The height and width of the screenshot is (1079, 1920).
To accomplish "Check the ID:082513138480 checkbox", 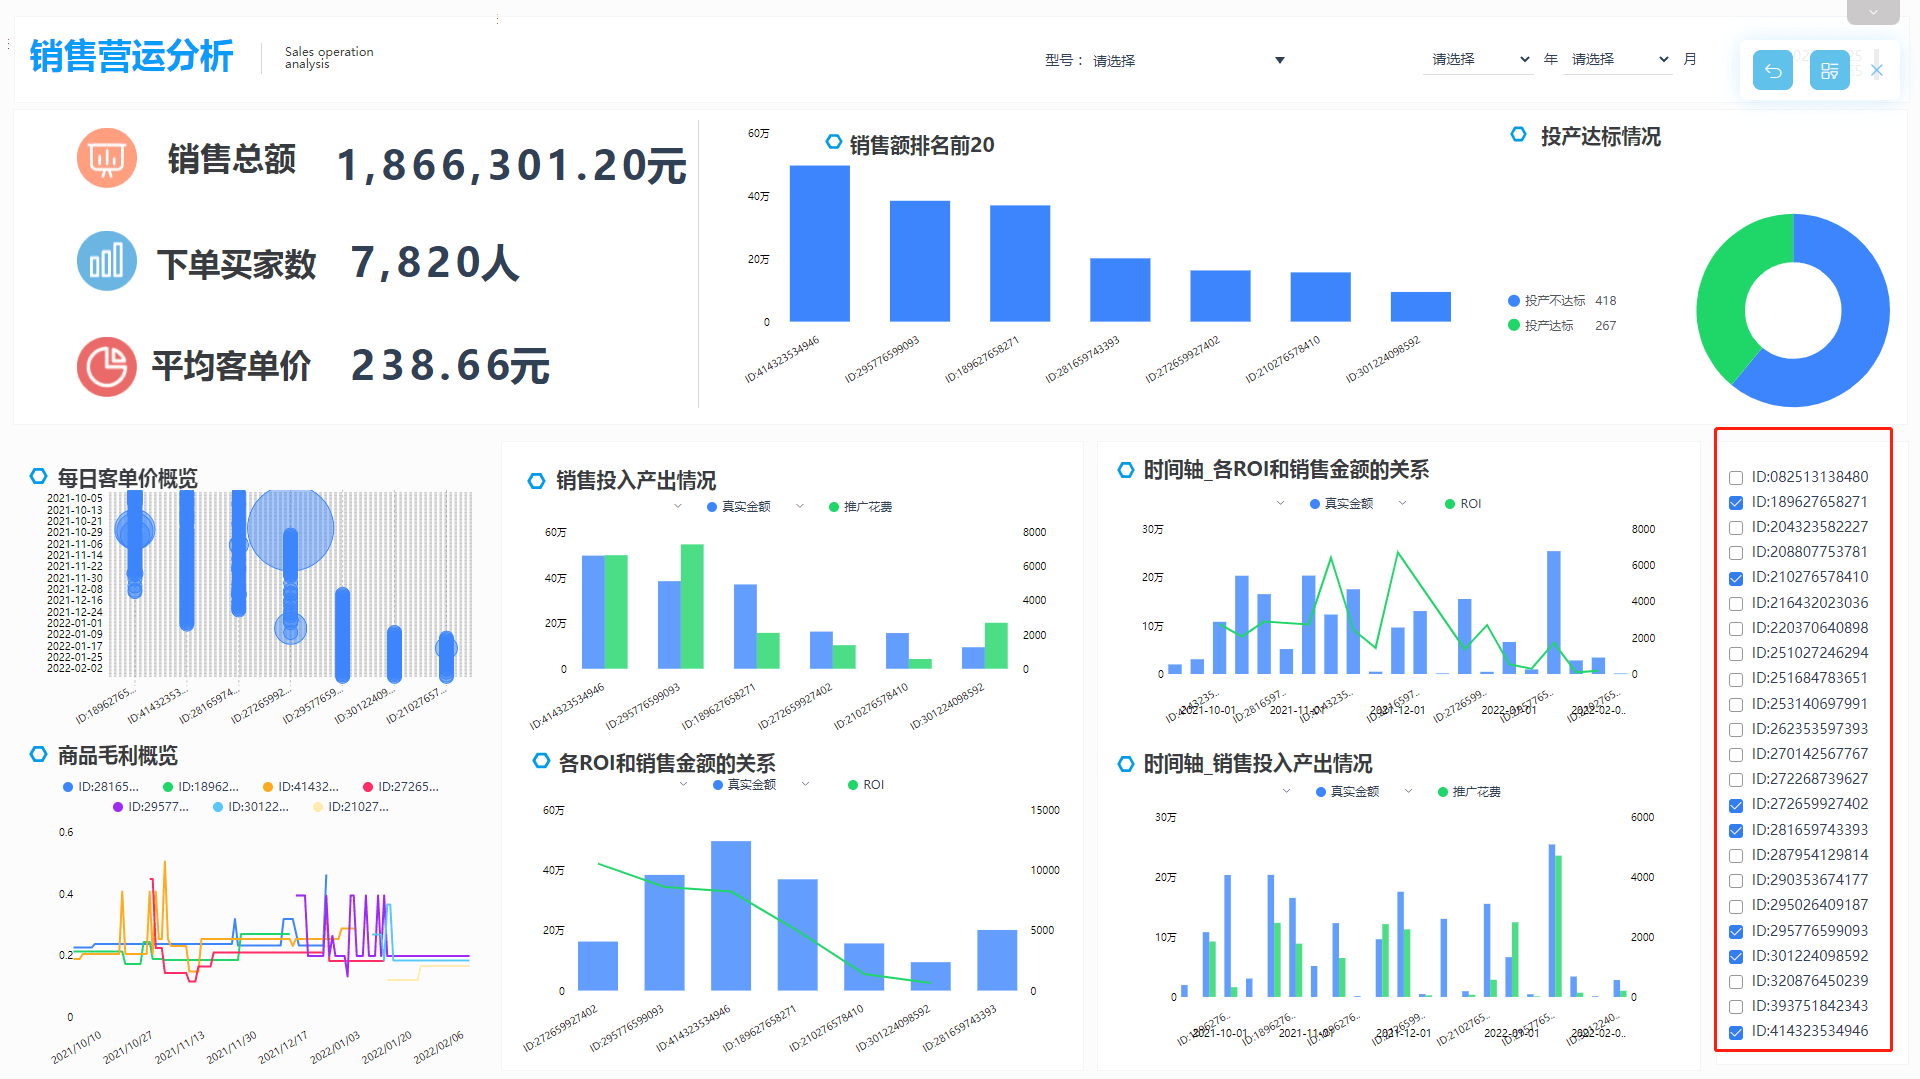I will click(x=1736, y=478).
